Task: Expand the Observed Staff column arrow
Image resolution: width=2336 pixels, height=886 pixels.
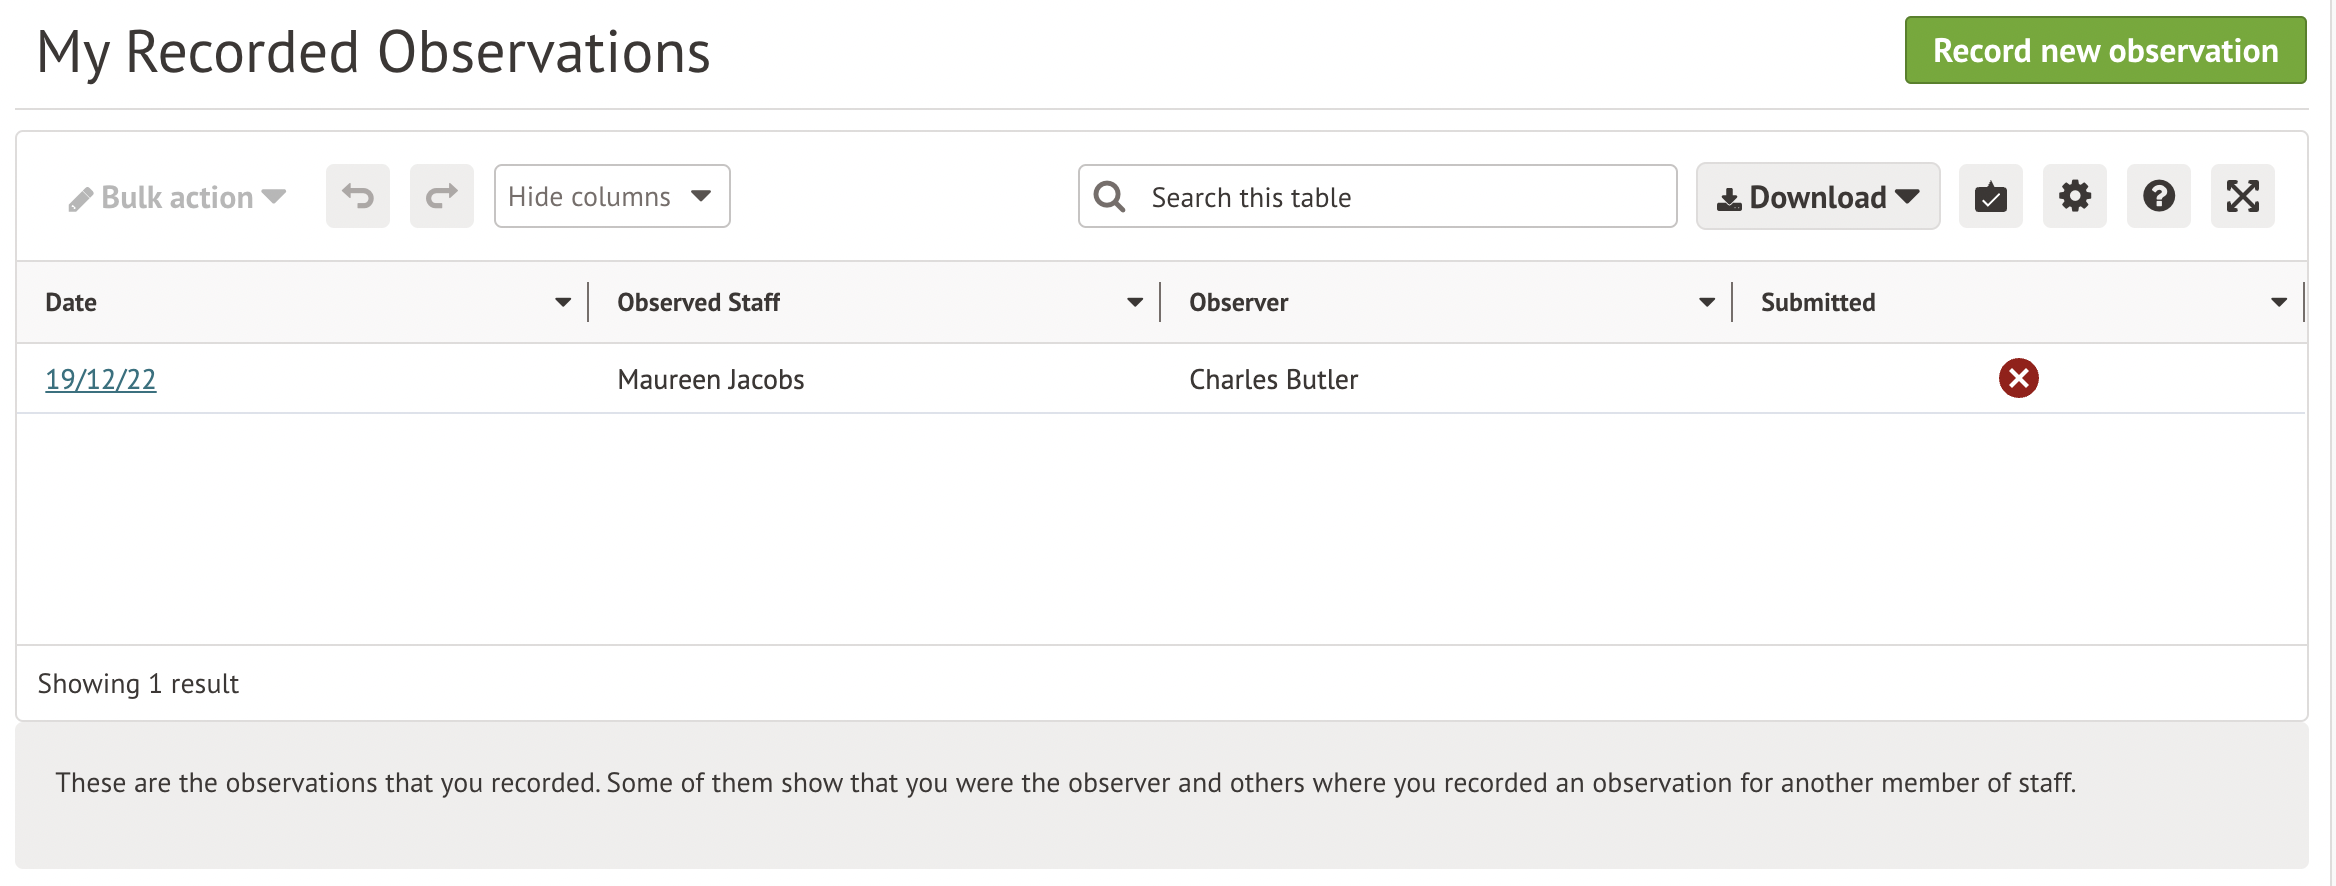Action: pyautogui.click(x=1135, y=302)
